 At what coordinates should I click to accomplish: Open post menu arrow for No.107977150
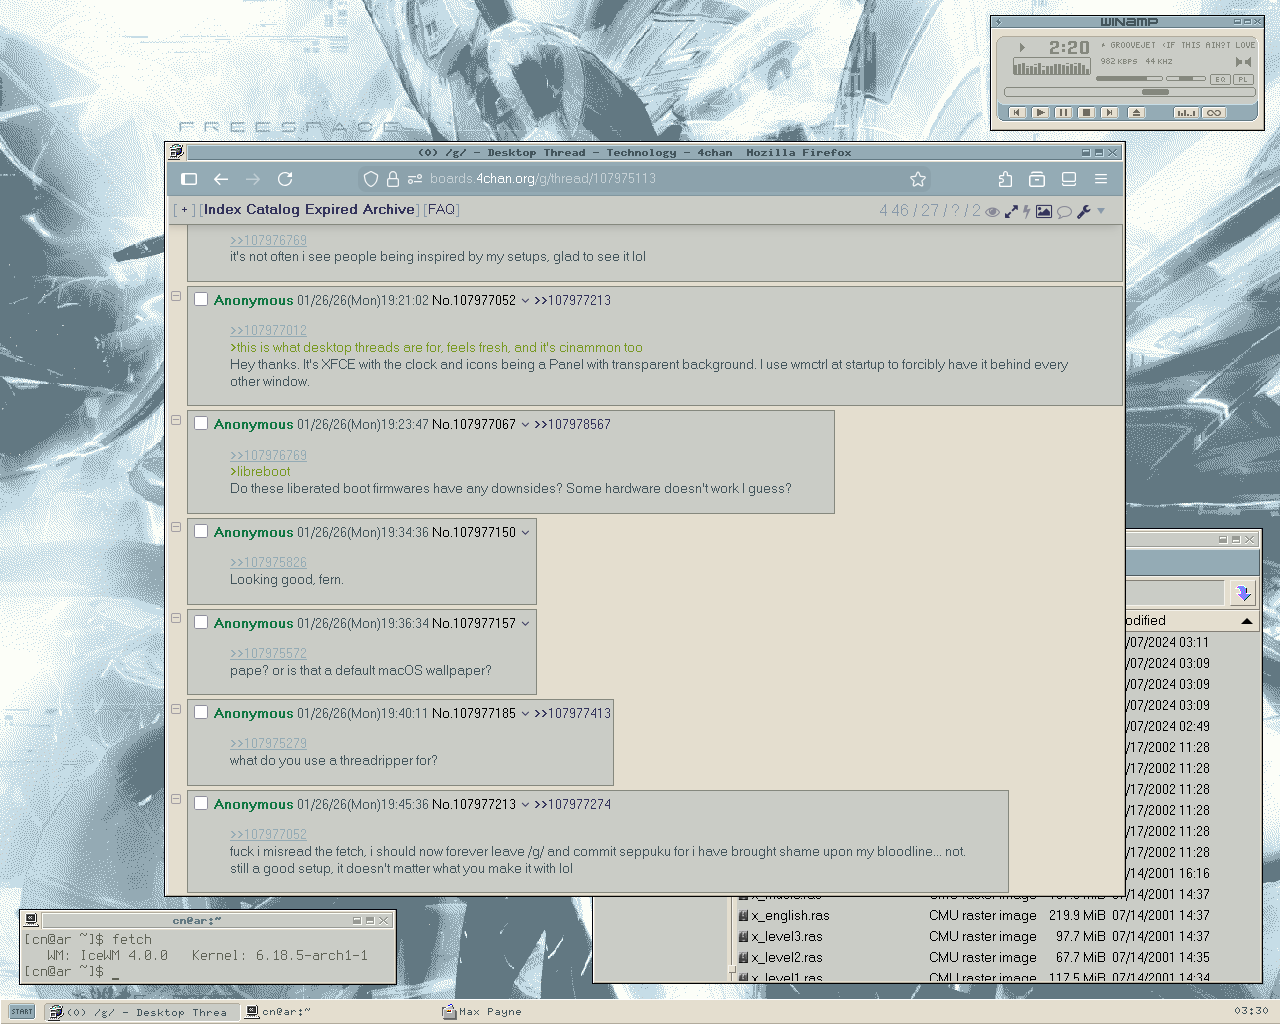(x=525, y=533)
